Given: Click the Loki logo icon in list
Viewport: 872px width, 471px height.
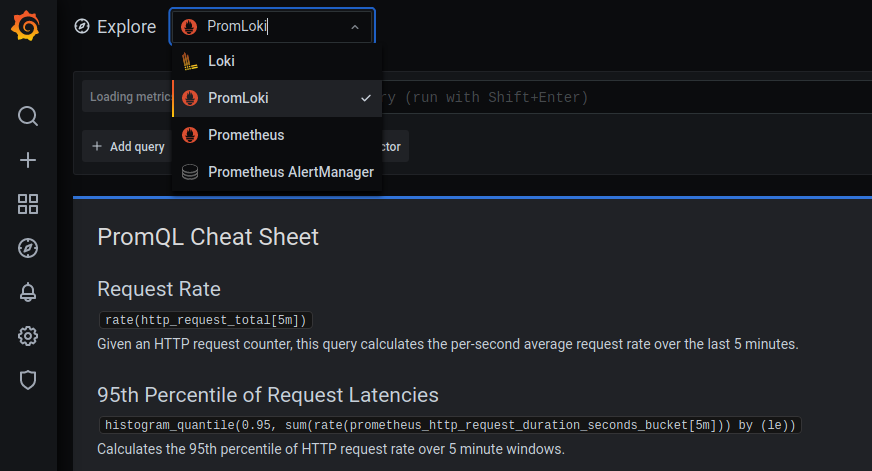Looking at the screenshot, I should click(x=190, y=61).
